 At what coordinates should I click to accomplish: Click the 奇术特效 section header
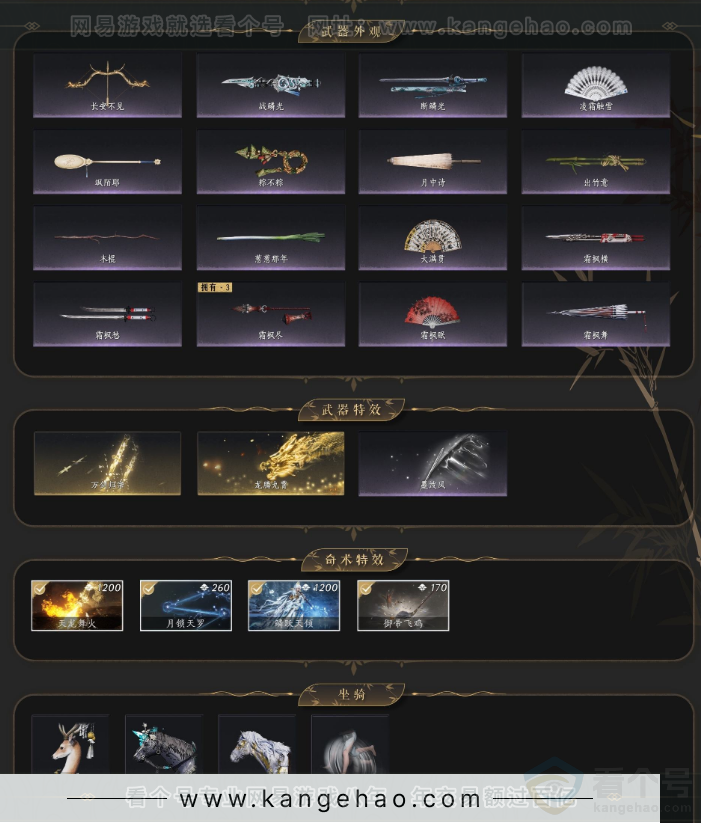tap(354, 560)
